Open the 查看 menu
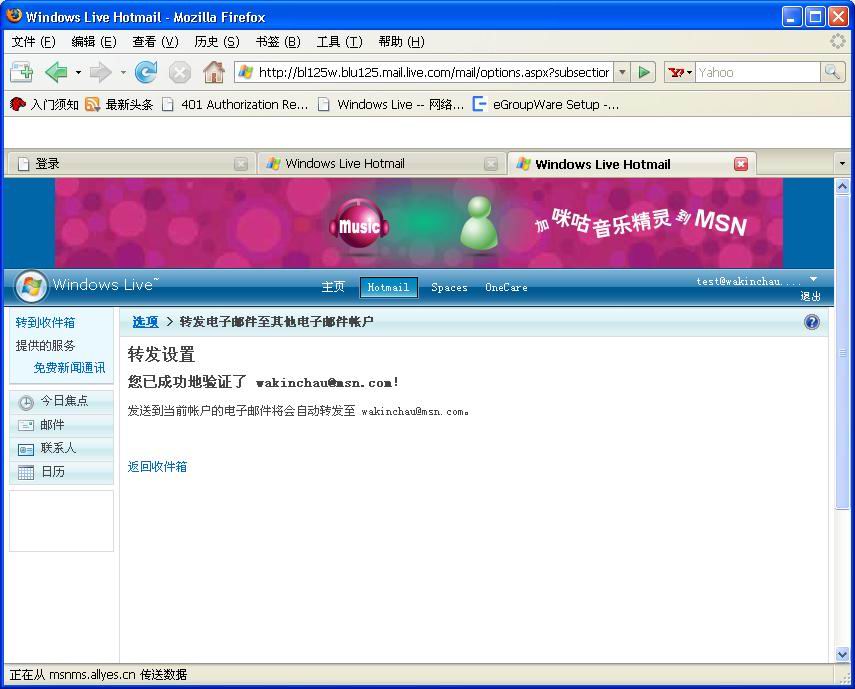855x689 pixels. pyautogui.click(x=155, y=42)
